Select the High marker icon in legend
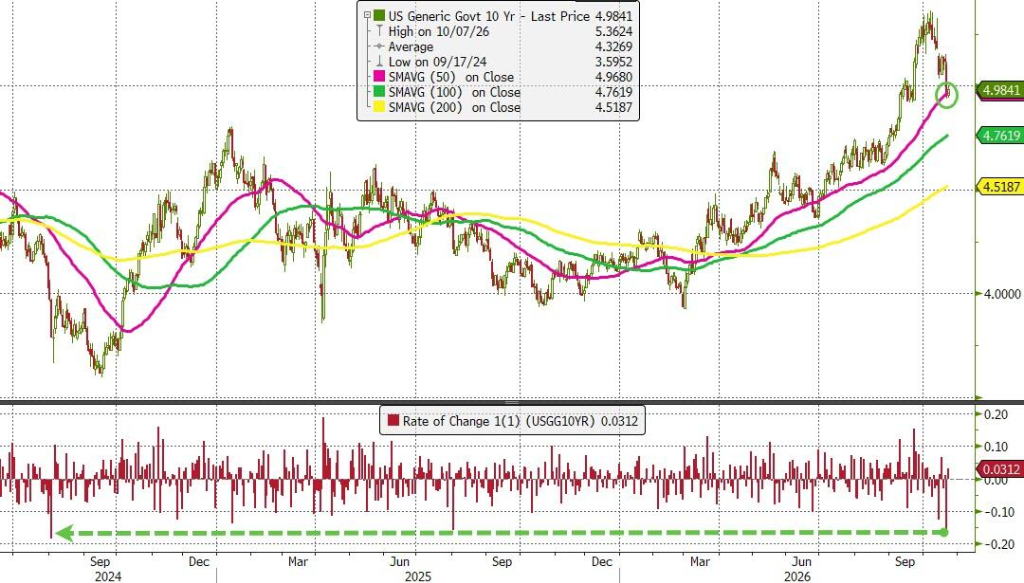This screenshot has height=583, width=1024. tap(379, 31)
